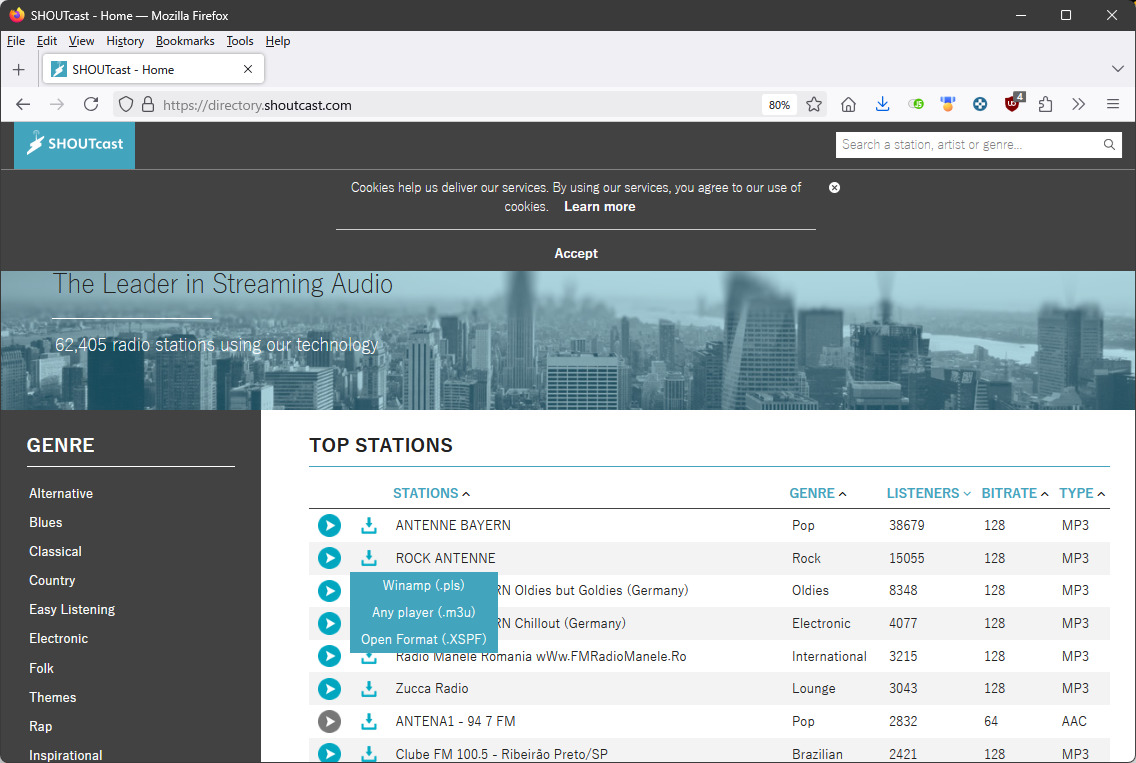Bookmark this page with star icon
1136x763 pixels.
pyautogui.click(x=814, y=104)
